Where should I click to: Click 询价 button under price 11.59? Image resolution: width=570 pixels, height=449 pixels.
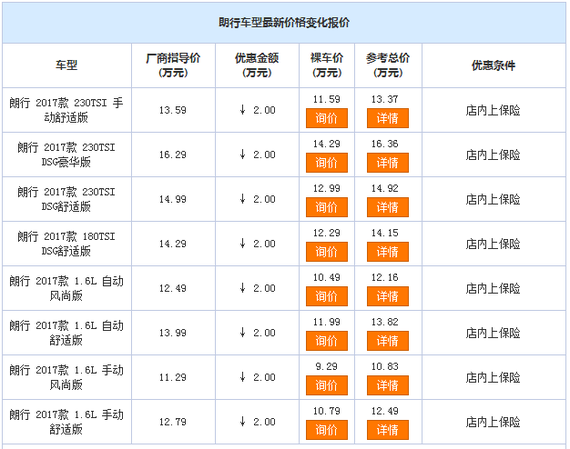tap(326, 118)
